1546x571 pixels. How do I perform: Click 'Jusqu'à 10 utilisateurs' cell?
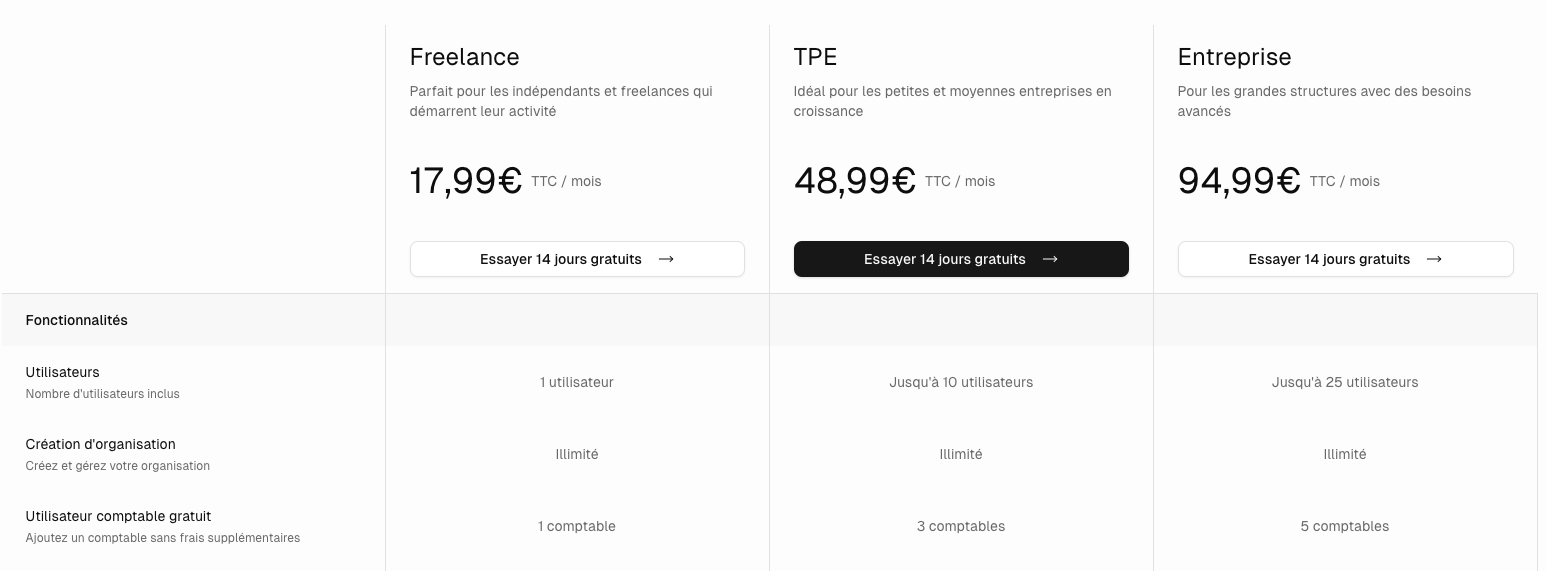click(961, 382)
